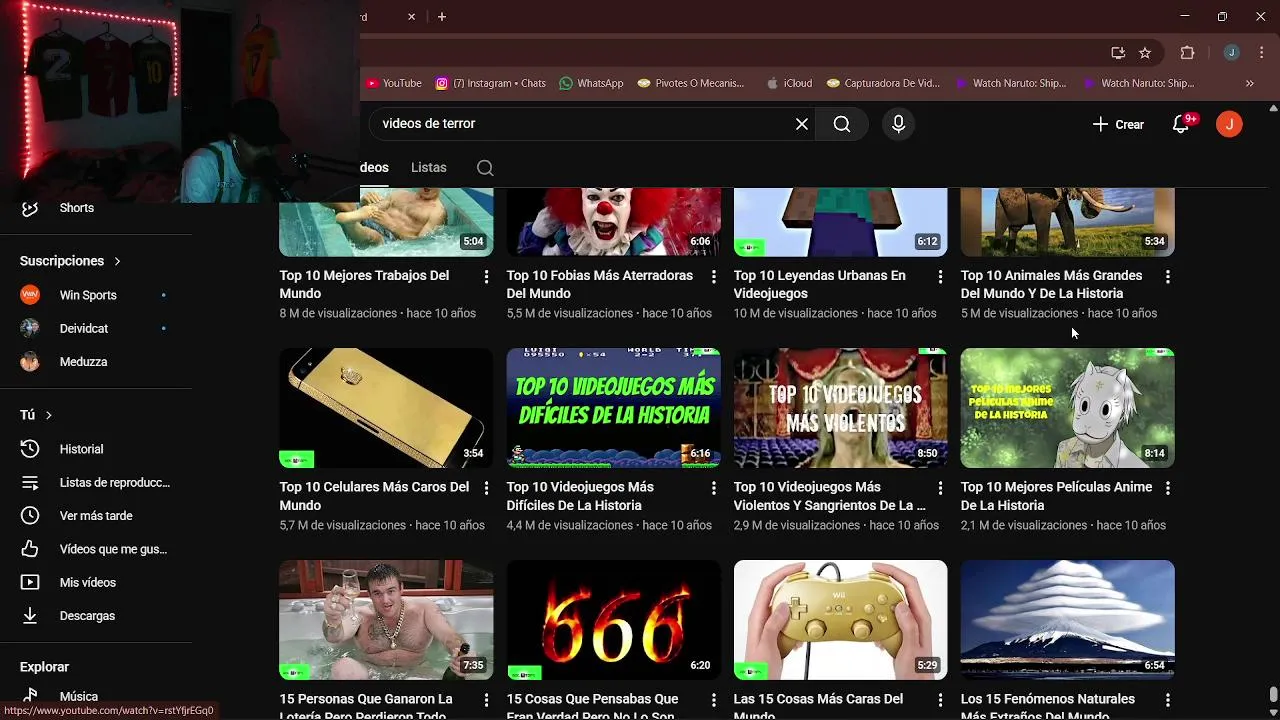Open options for Top 10 Leyendas Urbanas
This screenshot has width=1280, height=720.
point(940,276)
